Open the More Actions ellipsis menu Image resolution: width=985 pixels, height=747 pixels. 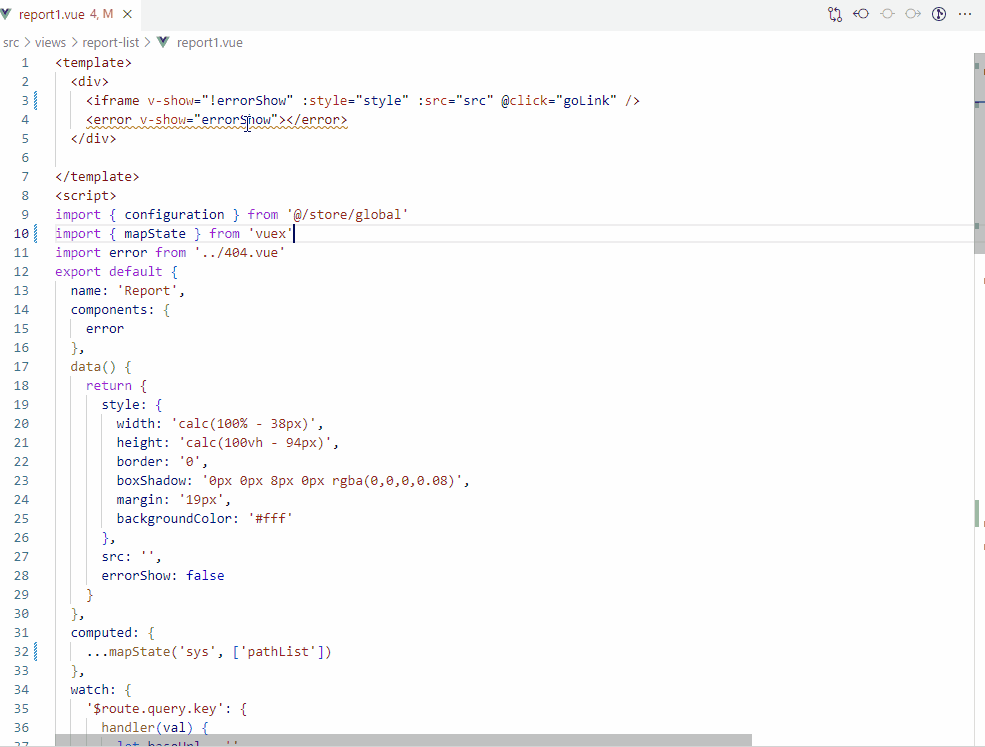coord(964,13)
